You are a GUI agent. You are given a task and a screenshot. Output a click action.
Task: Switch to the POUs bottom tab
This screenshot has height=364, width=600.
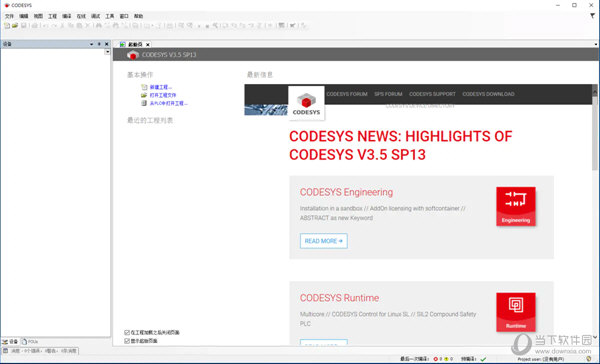pyautogui.click(x=30, y=341)
